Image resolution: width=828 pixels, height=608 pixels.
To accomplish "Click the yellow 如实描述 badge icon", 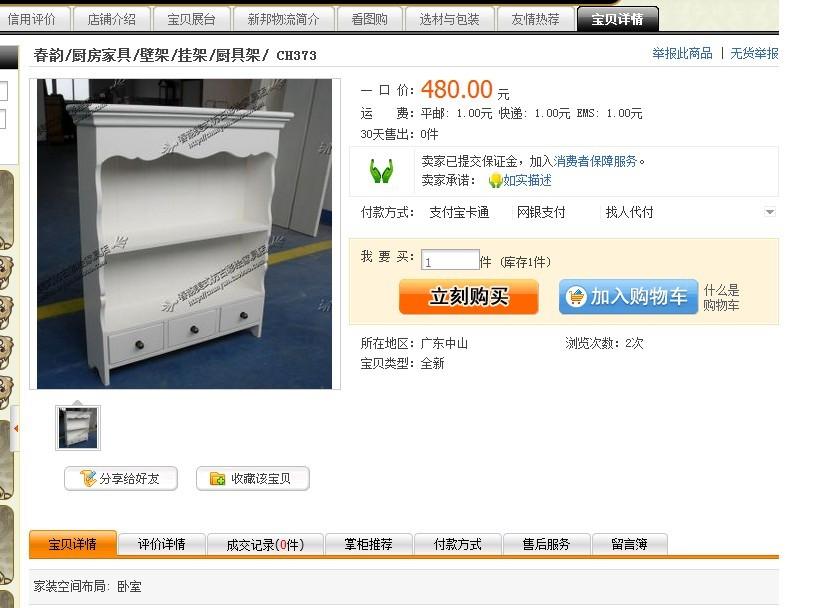I will coord(495,181).
